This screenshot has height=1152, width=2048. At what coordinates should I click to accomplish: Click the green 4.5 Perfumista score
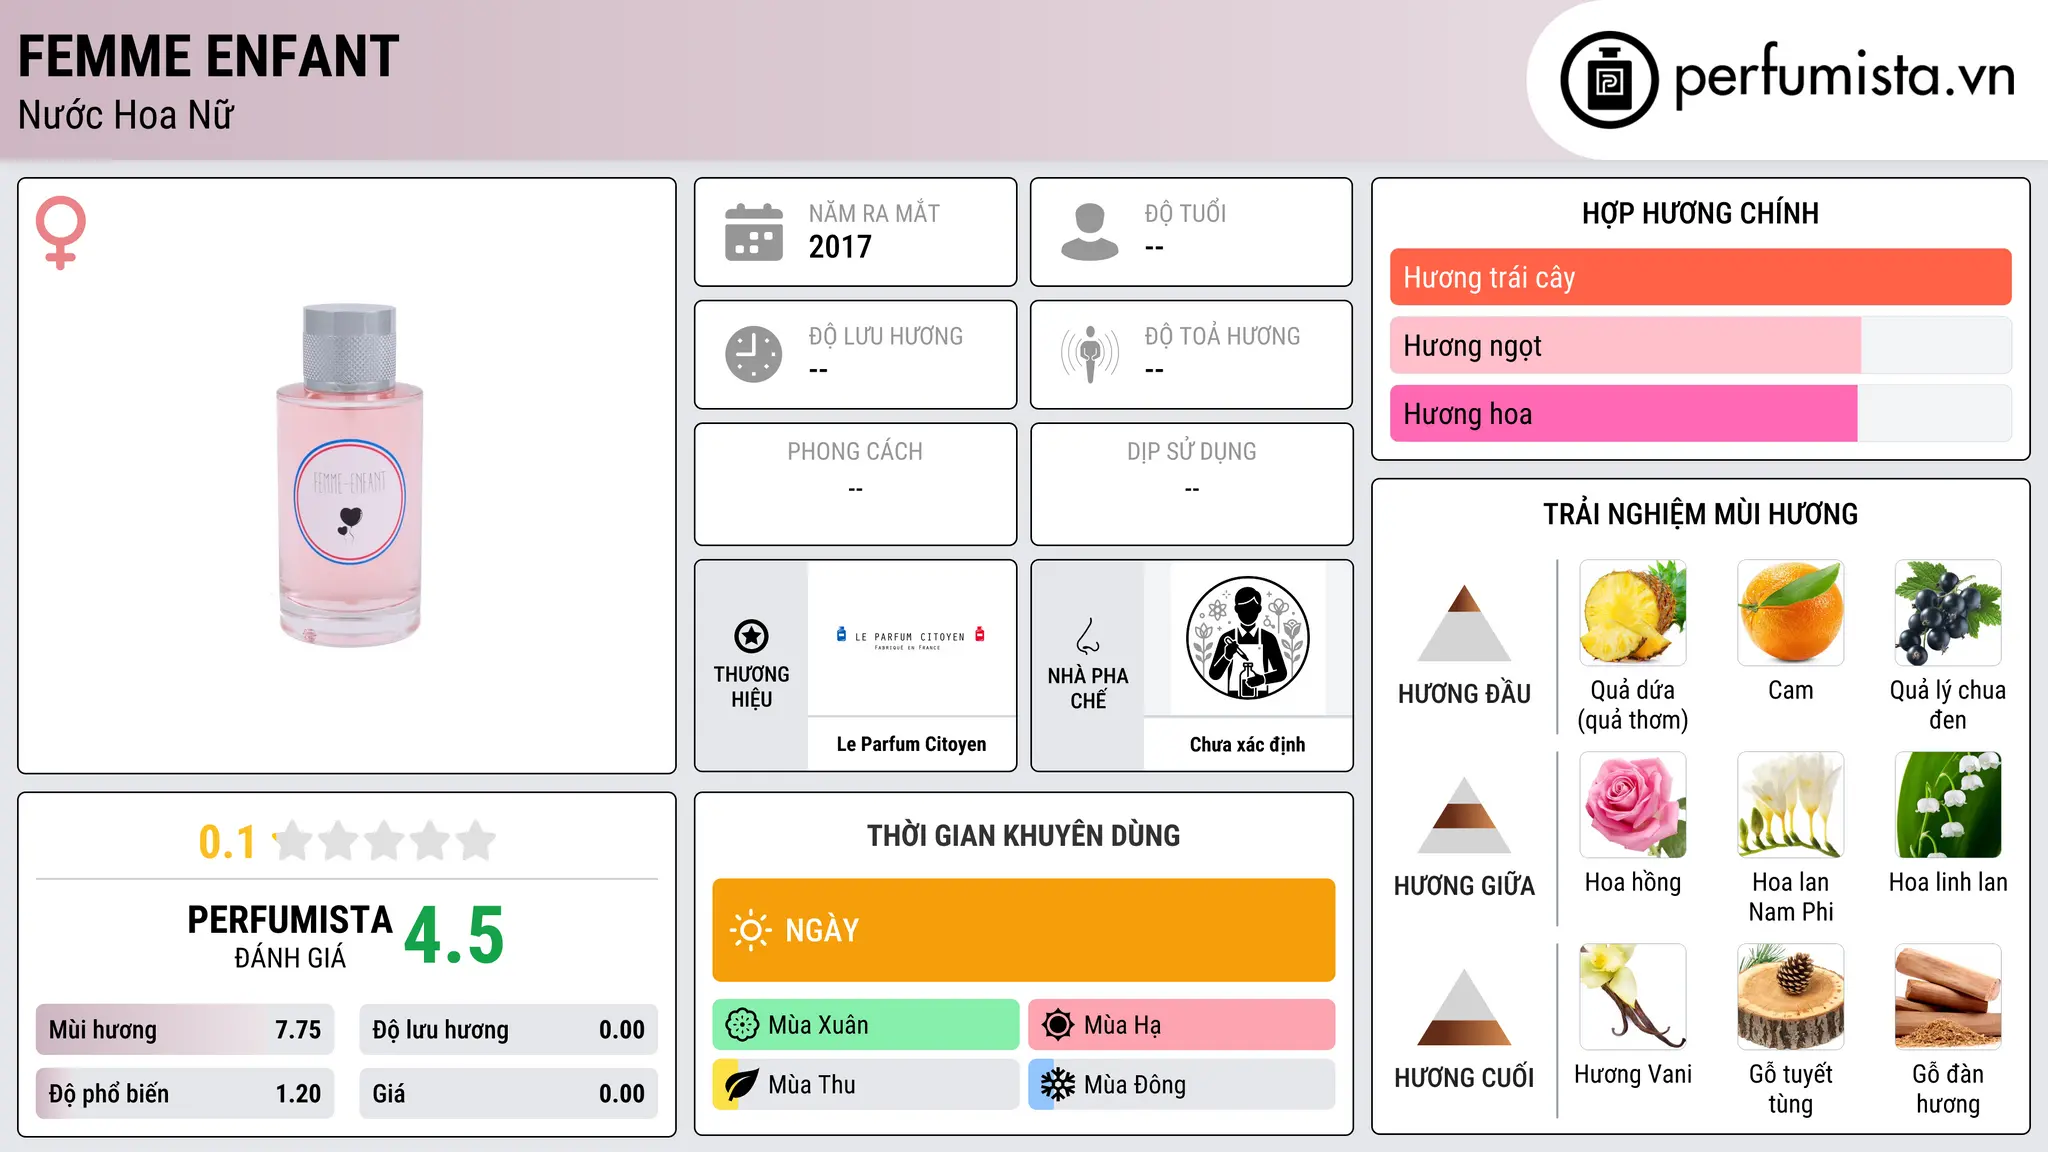click(454, 936)
